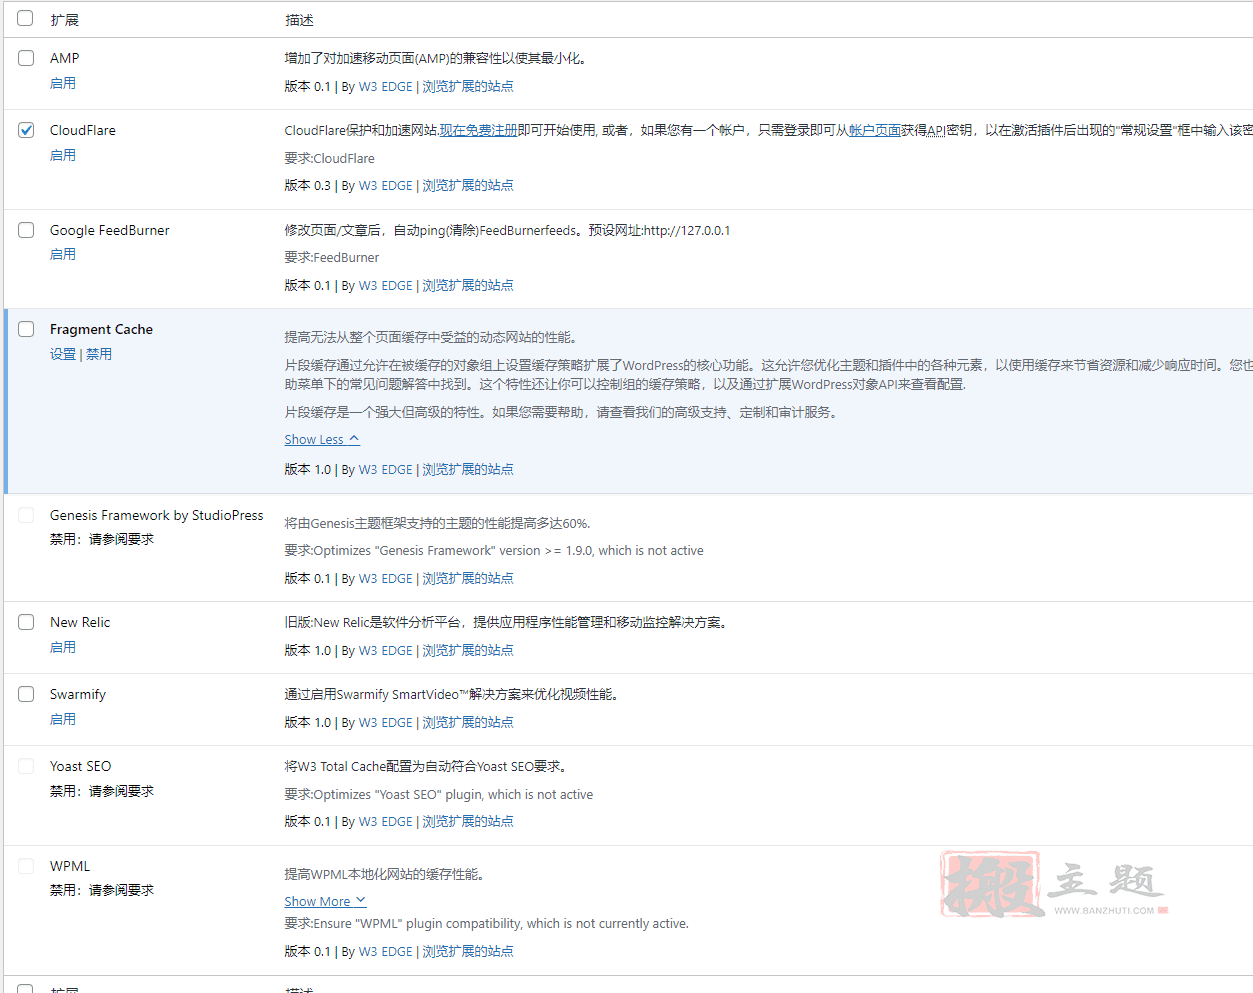Select the WPML extension title
Image resolution: width=1253 pixels, height=993 pixels.
70,866
